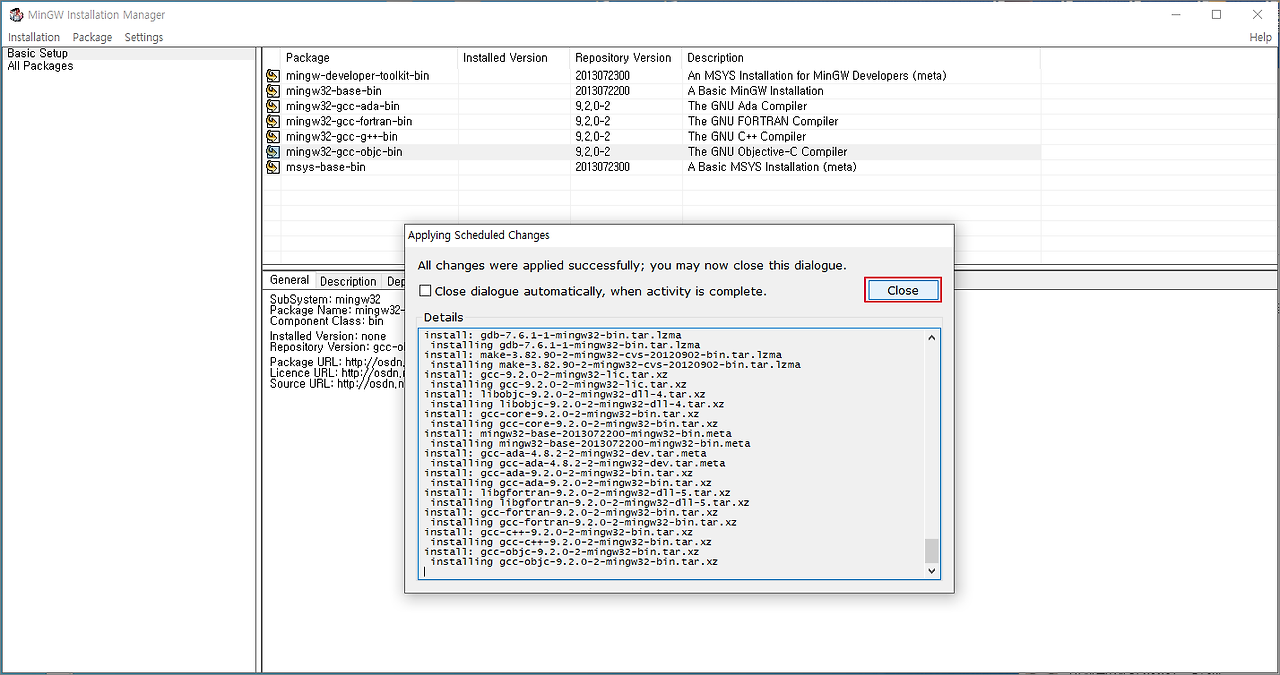Click the Details log scroll down arrow
1280x675 pixels.
pos(932,570)
